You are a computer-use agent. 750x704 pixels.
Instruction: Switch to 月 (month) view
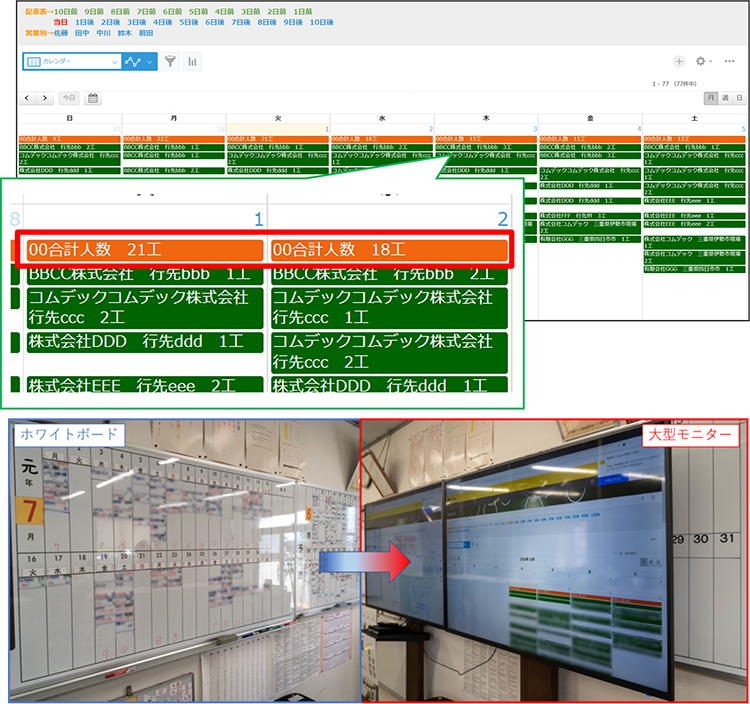pos(711,98)
